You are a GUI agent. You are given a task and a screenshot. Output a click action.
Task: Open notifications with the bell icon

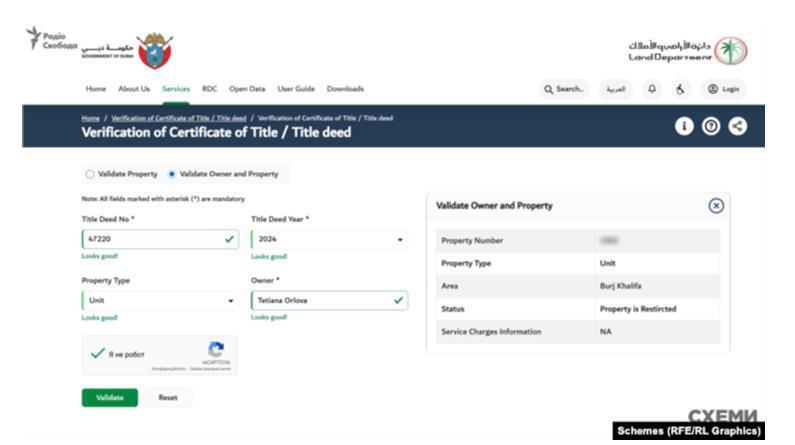[653, 89]
